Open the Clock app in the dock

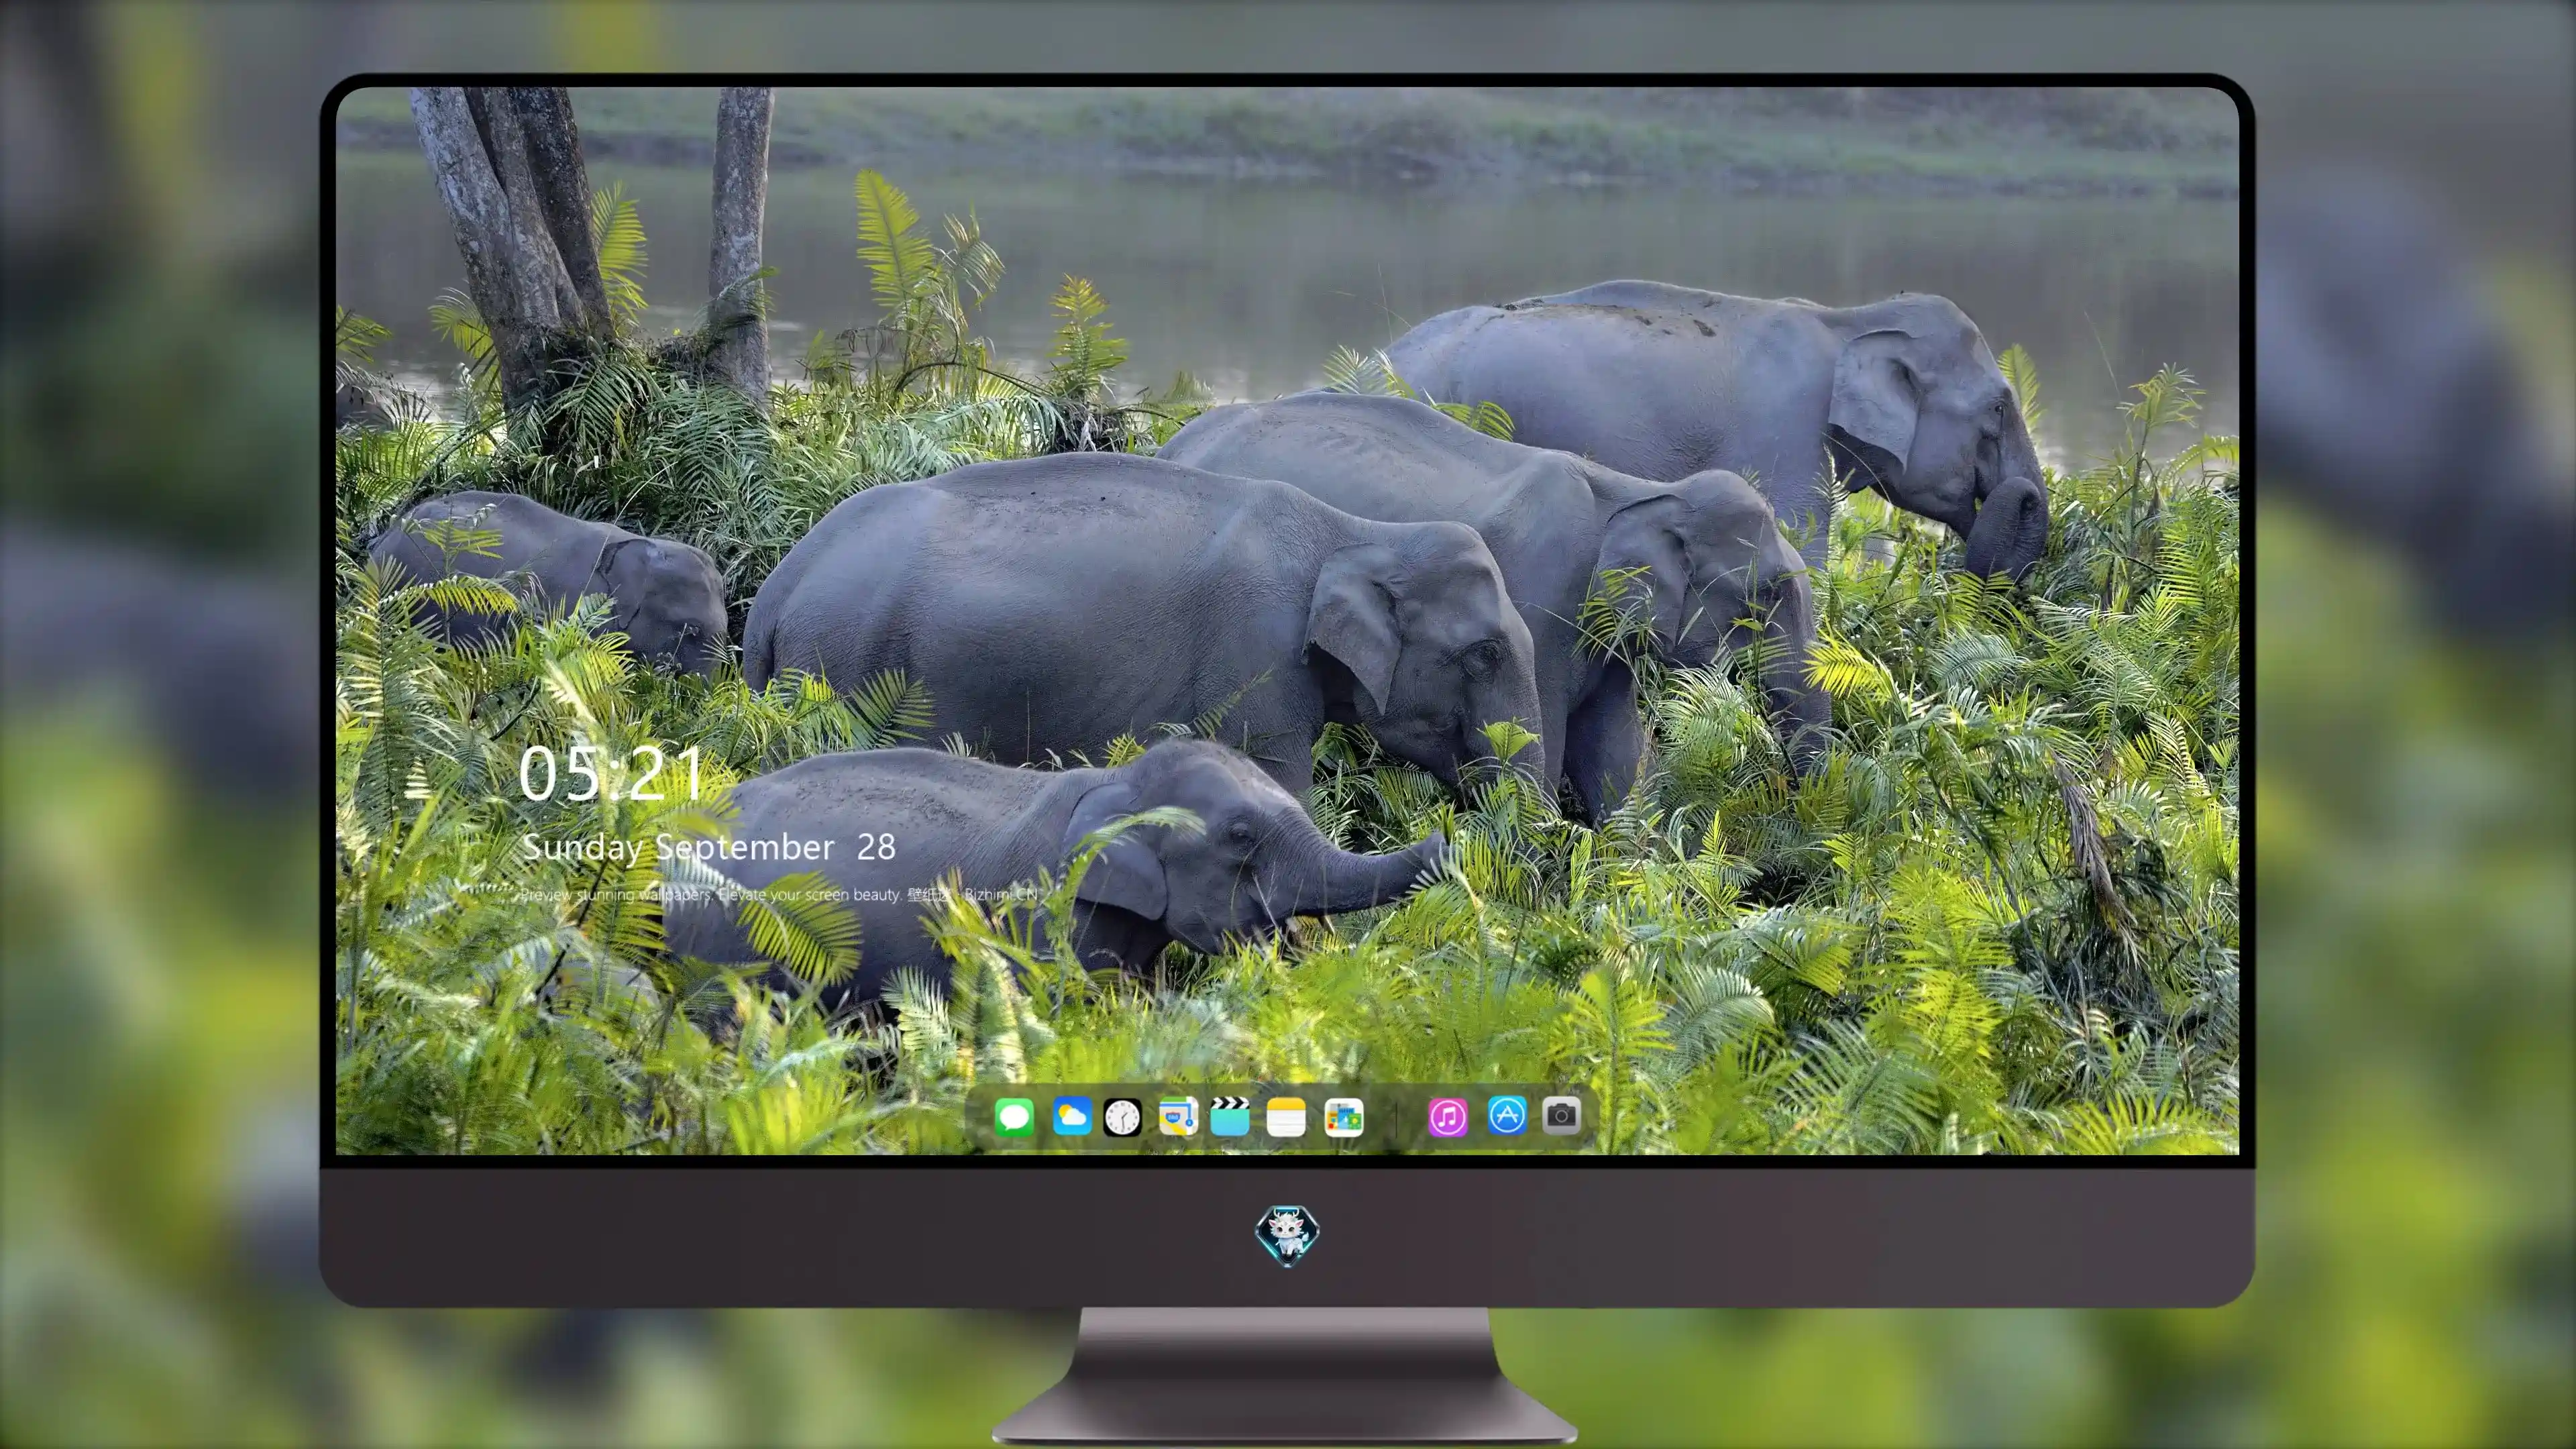pyautogui.click(x=1122, y=1117)
